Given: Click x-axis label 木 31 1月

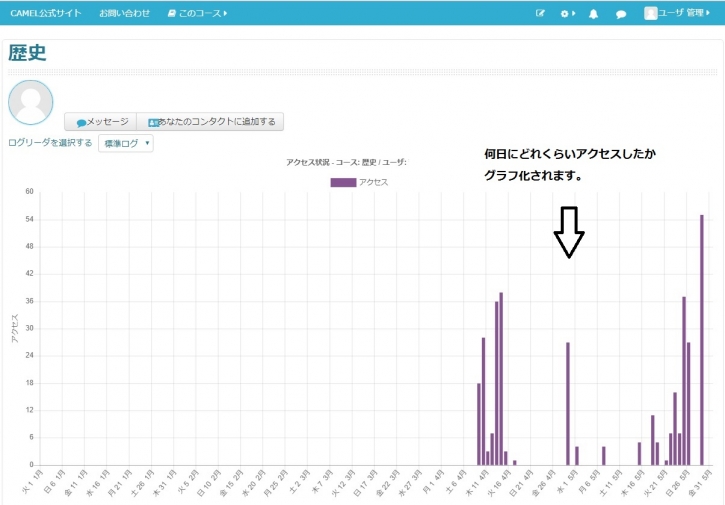Looking at the screenshot, I should 165,483.
